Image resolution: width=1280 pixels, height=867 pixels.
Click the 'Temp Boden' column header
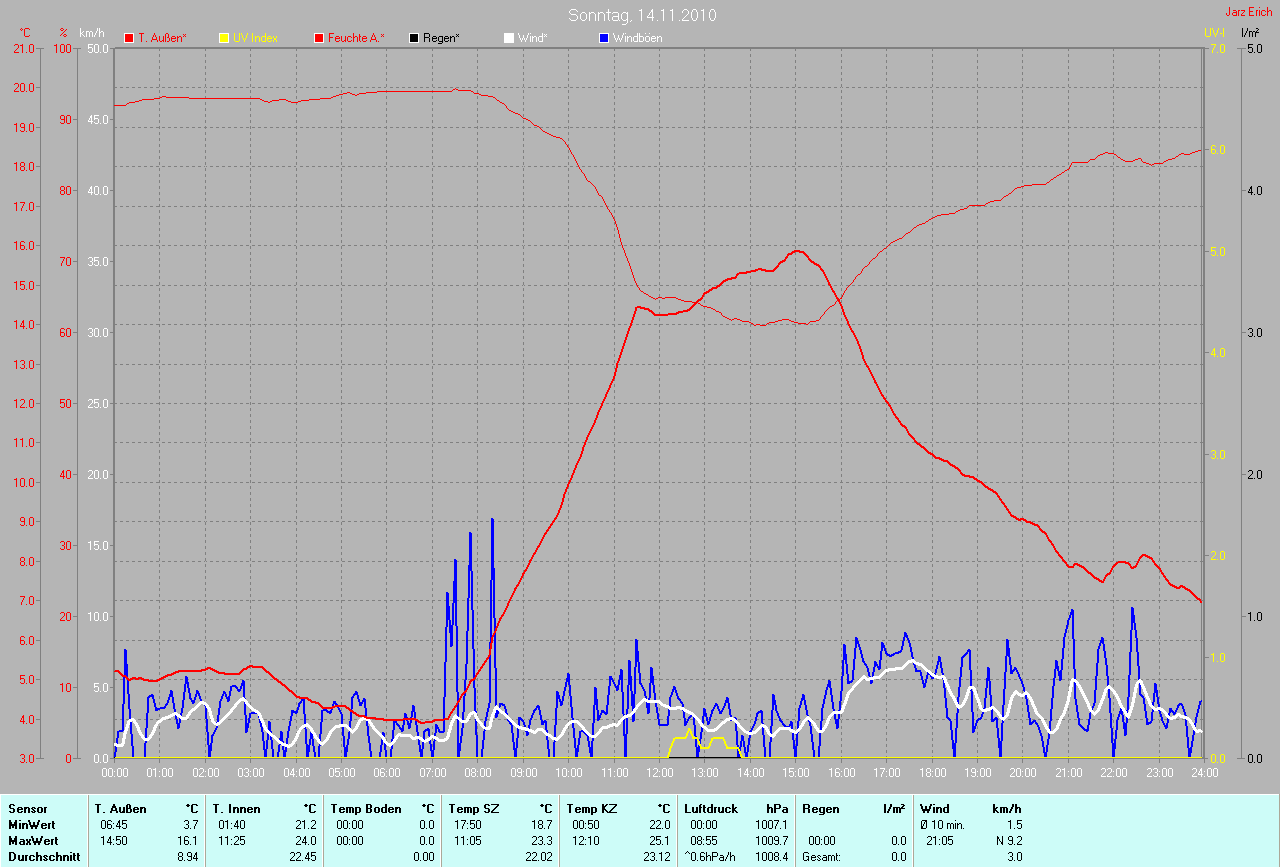pyautogui.click(x=366, y=809)
